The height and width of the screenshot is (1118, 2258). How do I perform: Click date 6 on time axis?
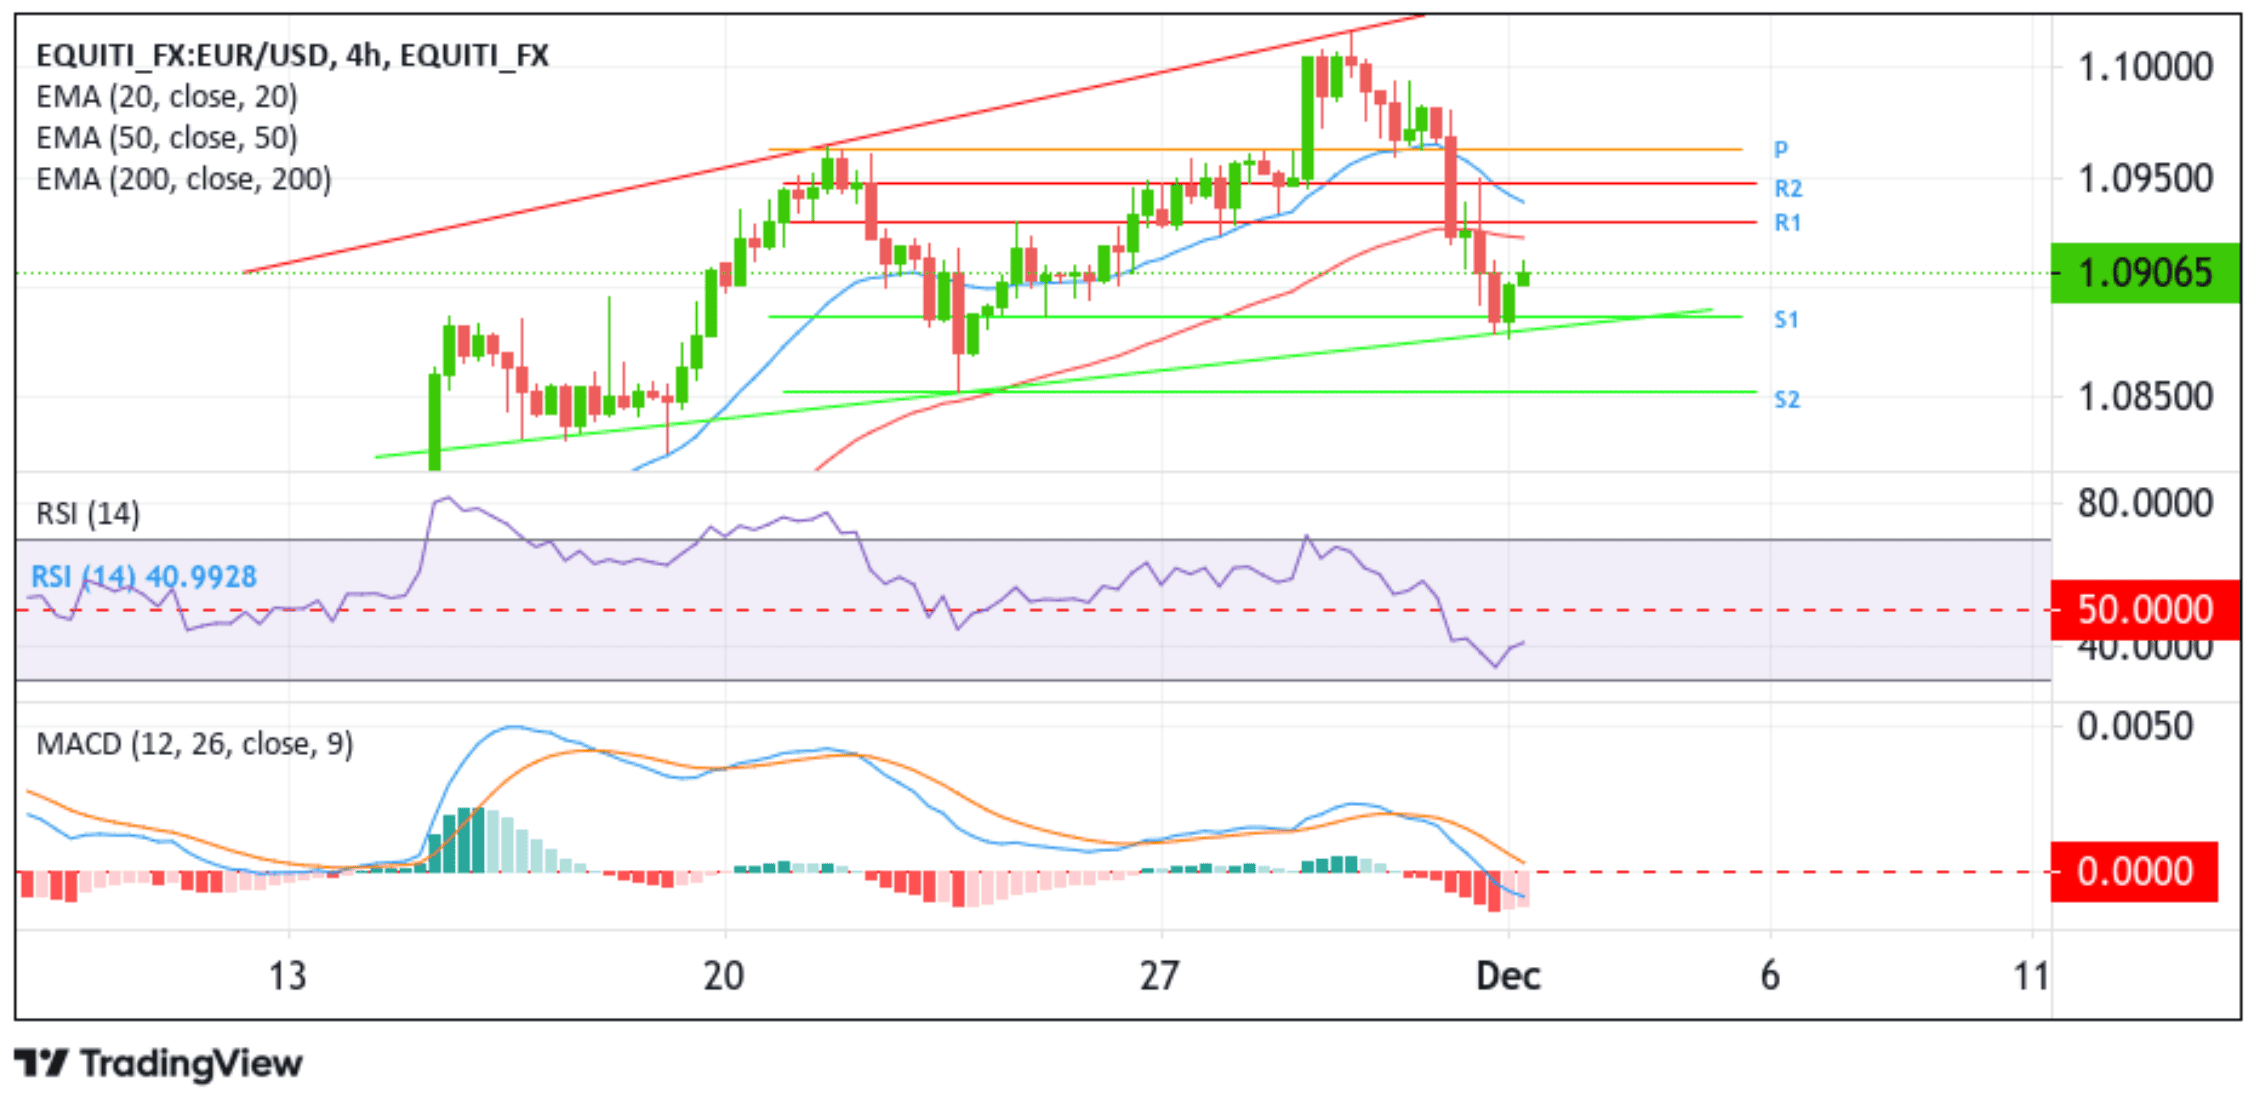(1770, 976)
